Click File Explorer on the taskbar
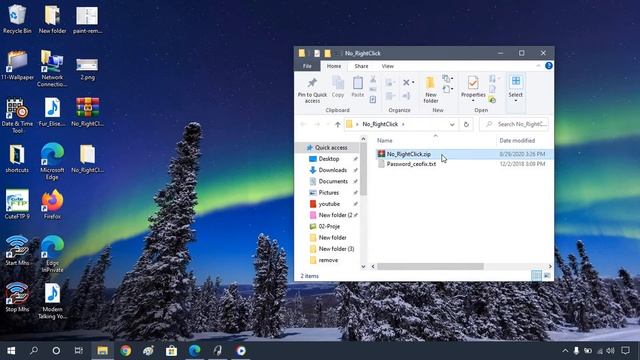 coord(102,351)
